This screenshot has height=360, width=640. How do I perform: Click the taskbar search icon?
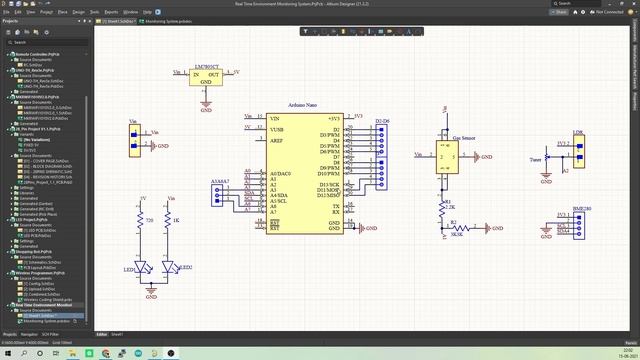click(x=24, y=353)
